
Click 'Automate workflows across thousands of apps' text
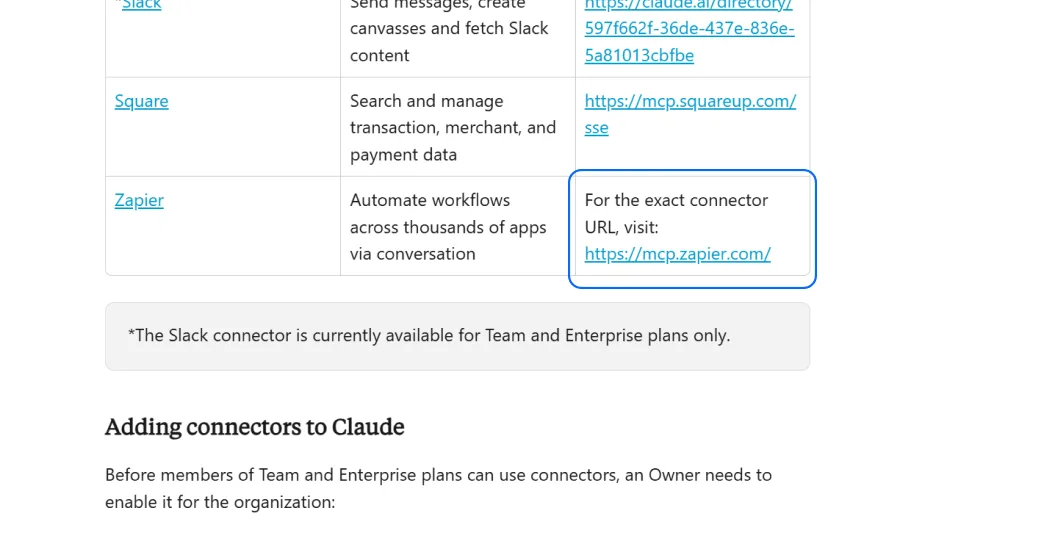(447, 214)
